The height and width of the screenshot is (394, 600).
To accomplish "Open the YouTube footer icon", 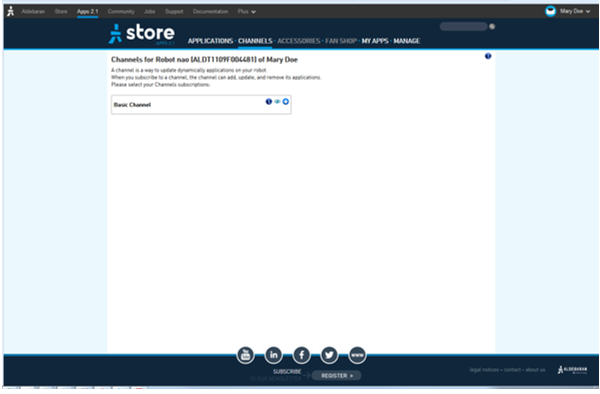I will click(246, 355).
